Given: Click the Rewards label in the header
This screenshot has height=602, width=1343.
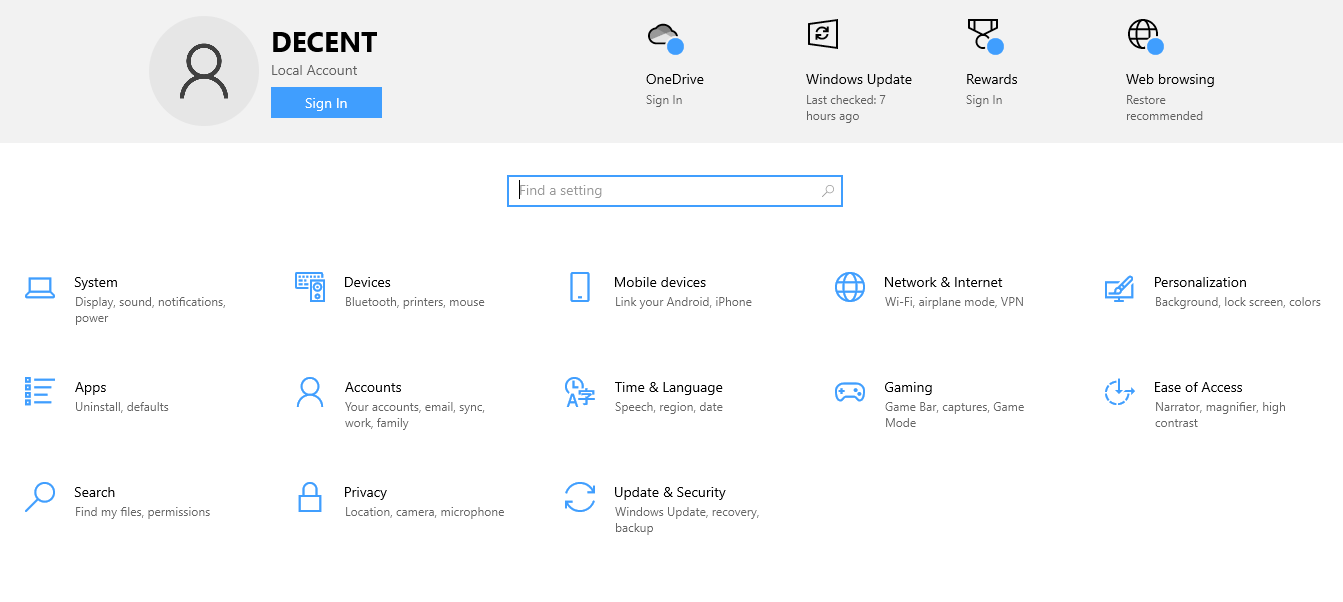Looking at the screenshot, I should coord(992,79).
